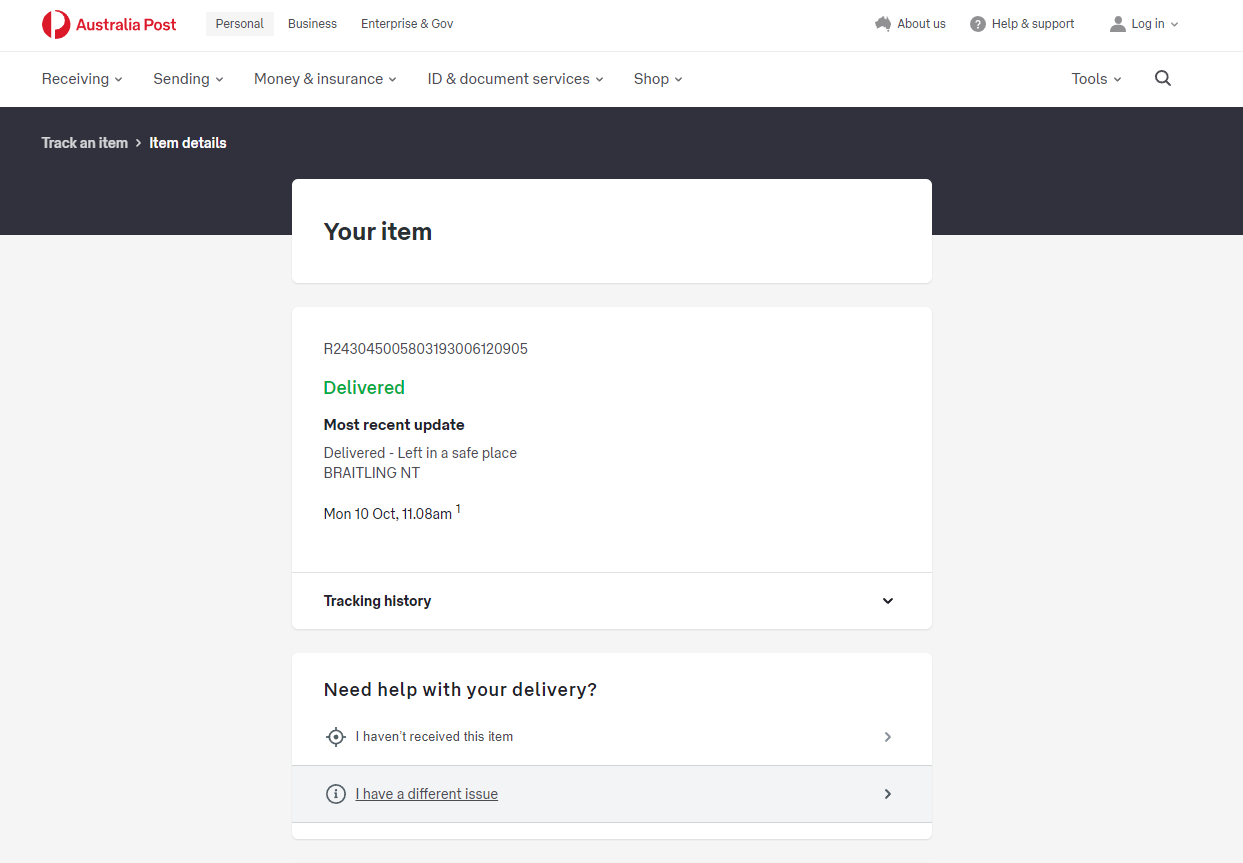
Task: Click I have a different issue link
Action: [427, 794]
